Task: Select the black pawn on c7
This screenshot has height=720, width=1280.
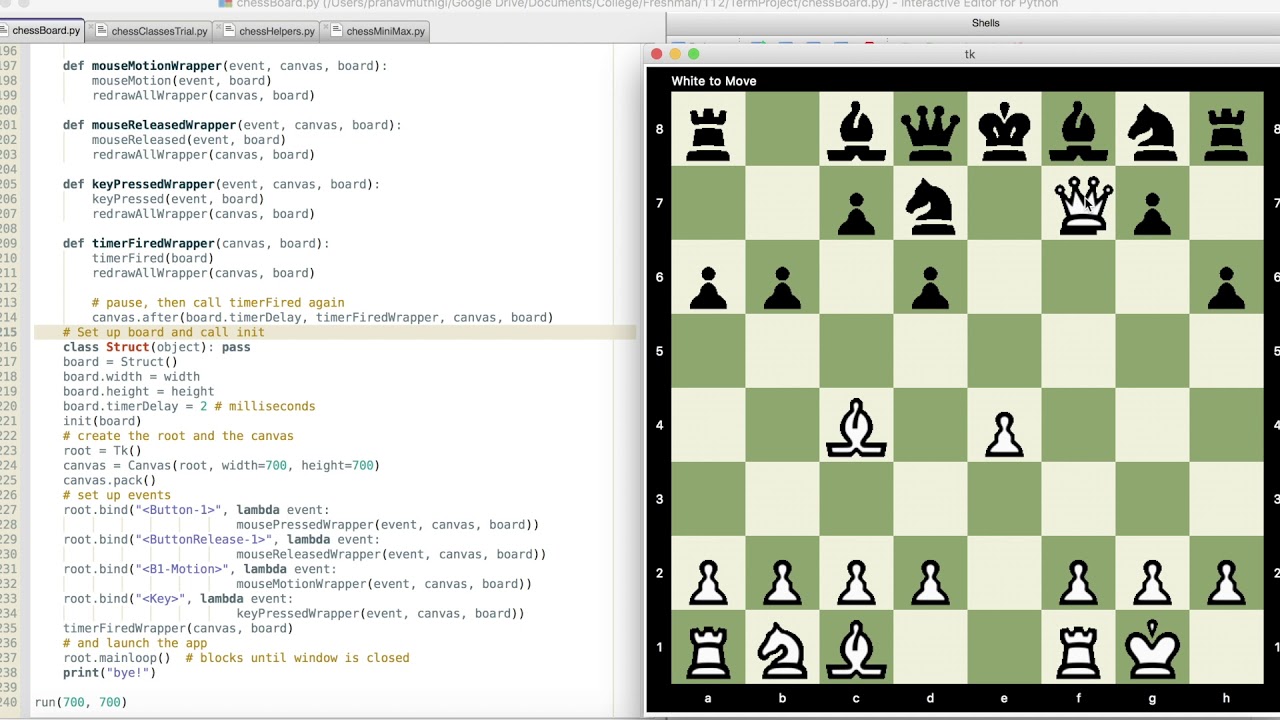Action: pyautogui.click(x=856, y=213)
